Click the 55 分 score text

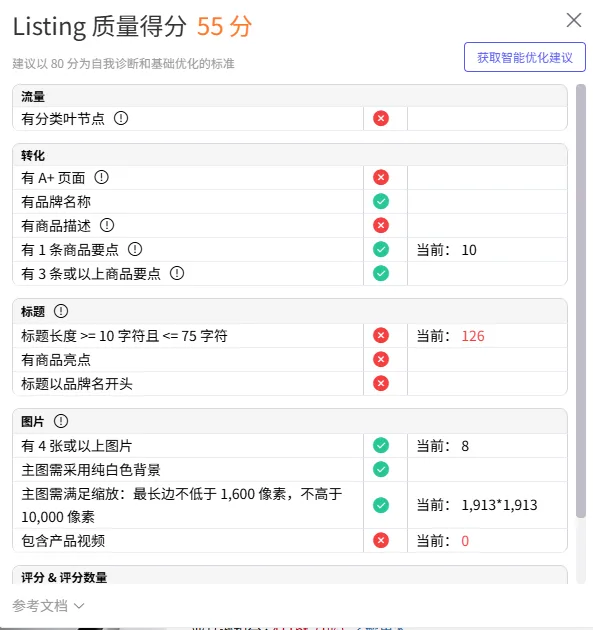point(224,27)
